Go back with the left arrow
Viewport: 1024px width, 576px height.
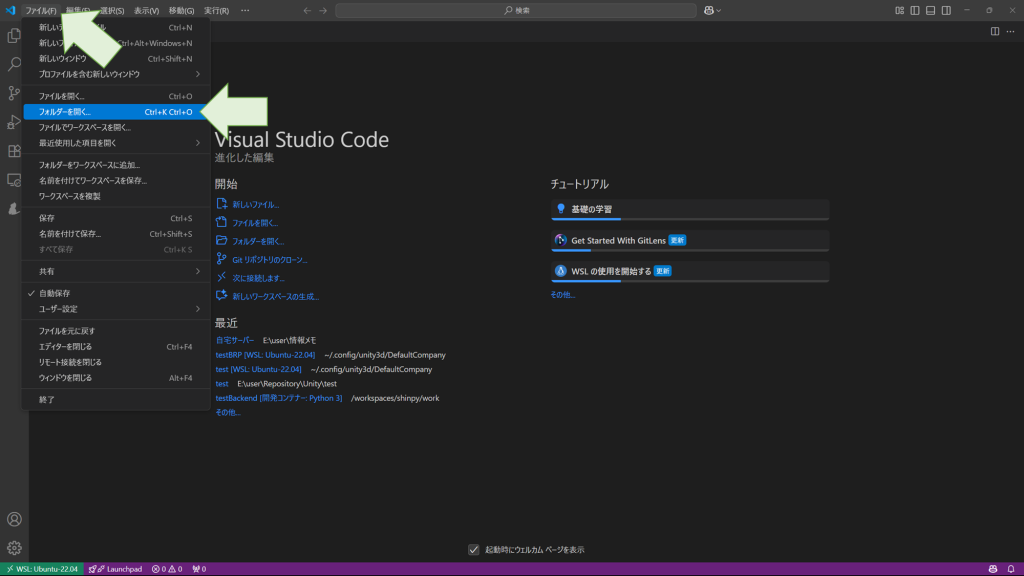(x=307, y=10)
